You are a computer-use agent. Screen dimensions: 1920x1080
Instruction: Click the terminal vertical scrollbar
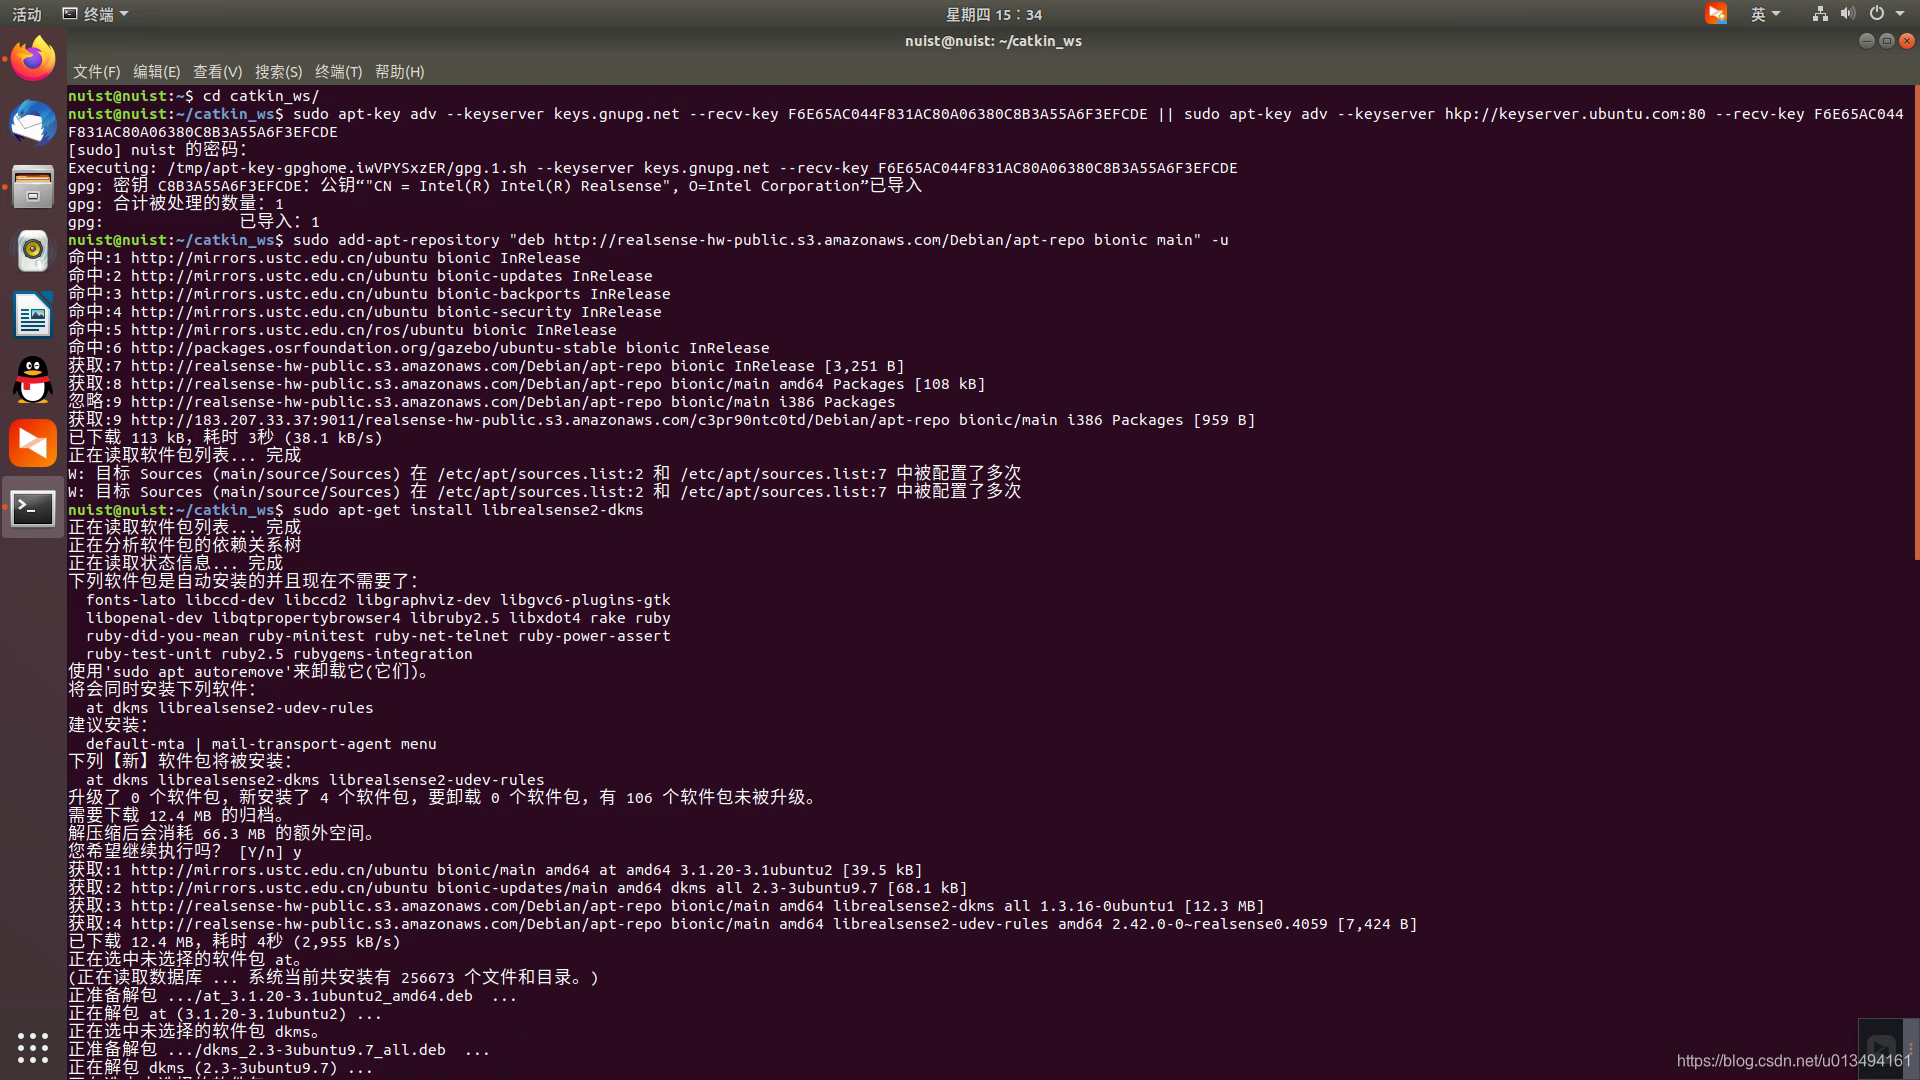1916,320
